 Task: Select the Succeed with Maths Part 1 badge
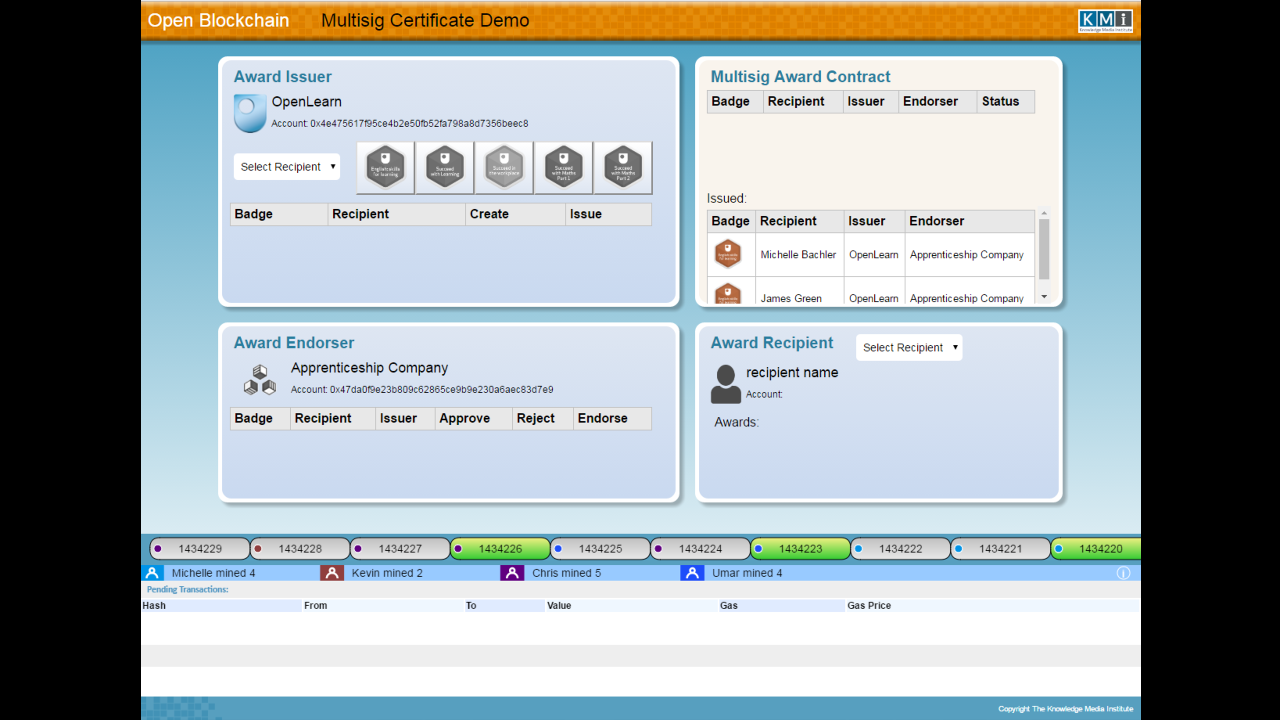[564, 167]
